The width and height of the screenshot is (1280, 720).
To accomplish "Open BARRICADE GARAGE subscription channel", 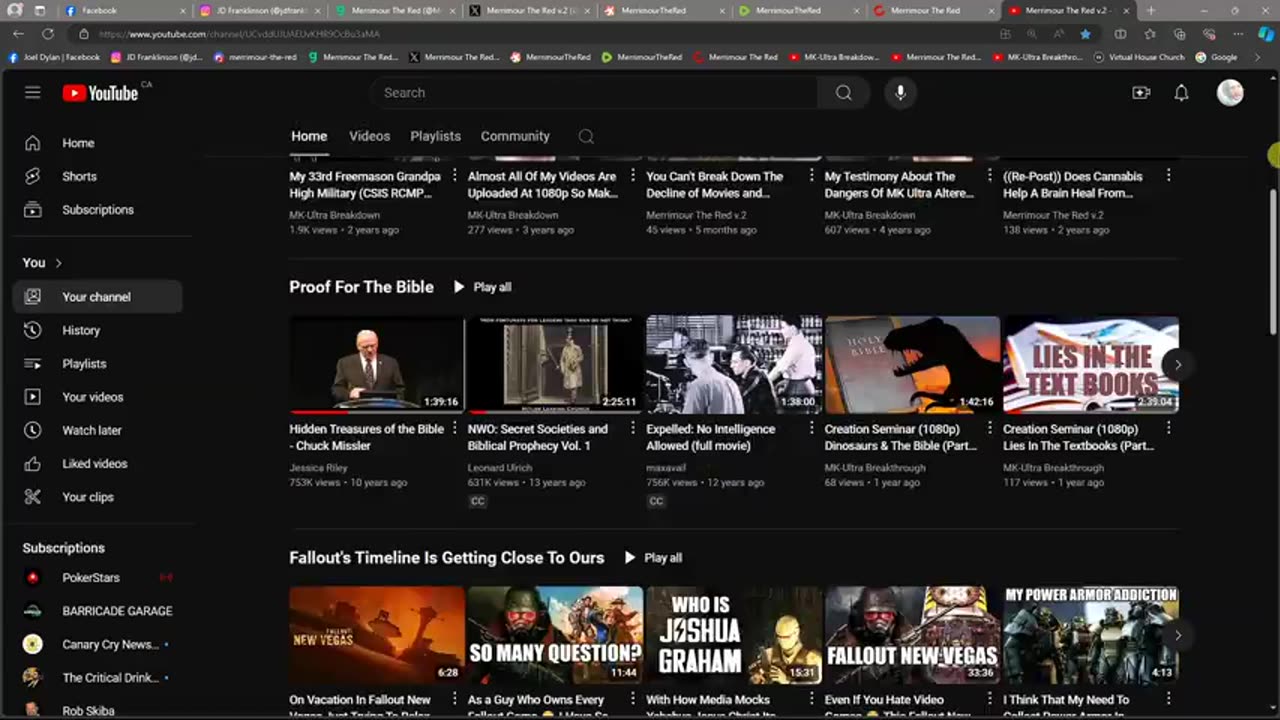I will (x=97, y=611).
